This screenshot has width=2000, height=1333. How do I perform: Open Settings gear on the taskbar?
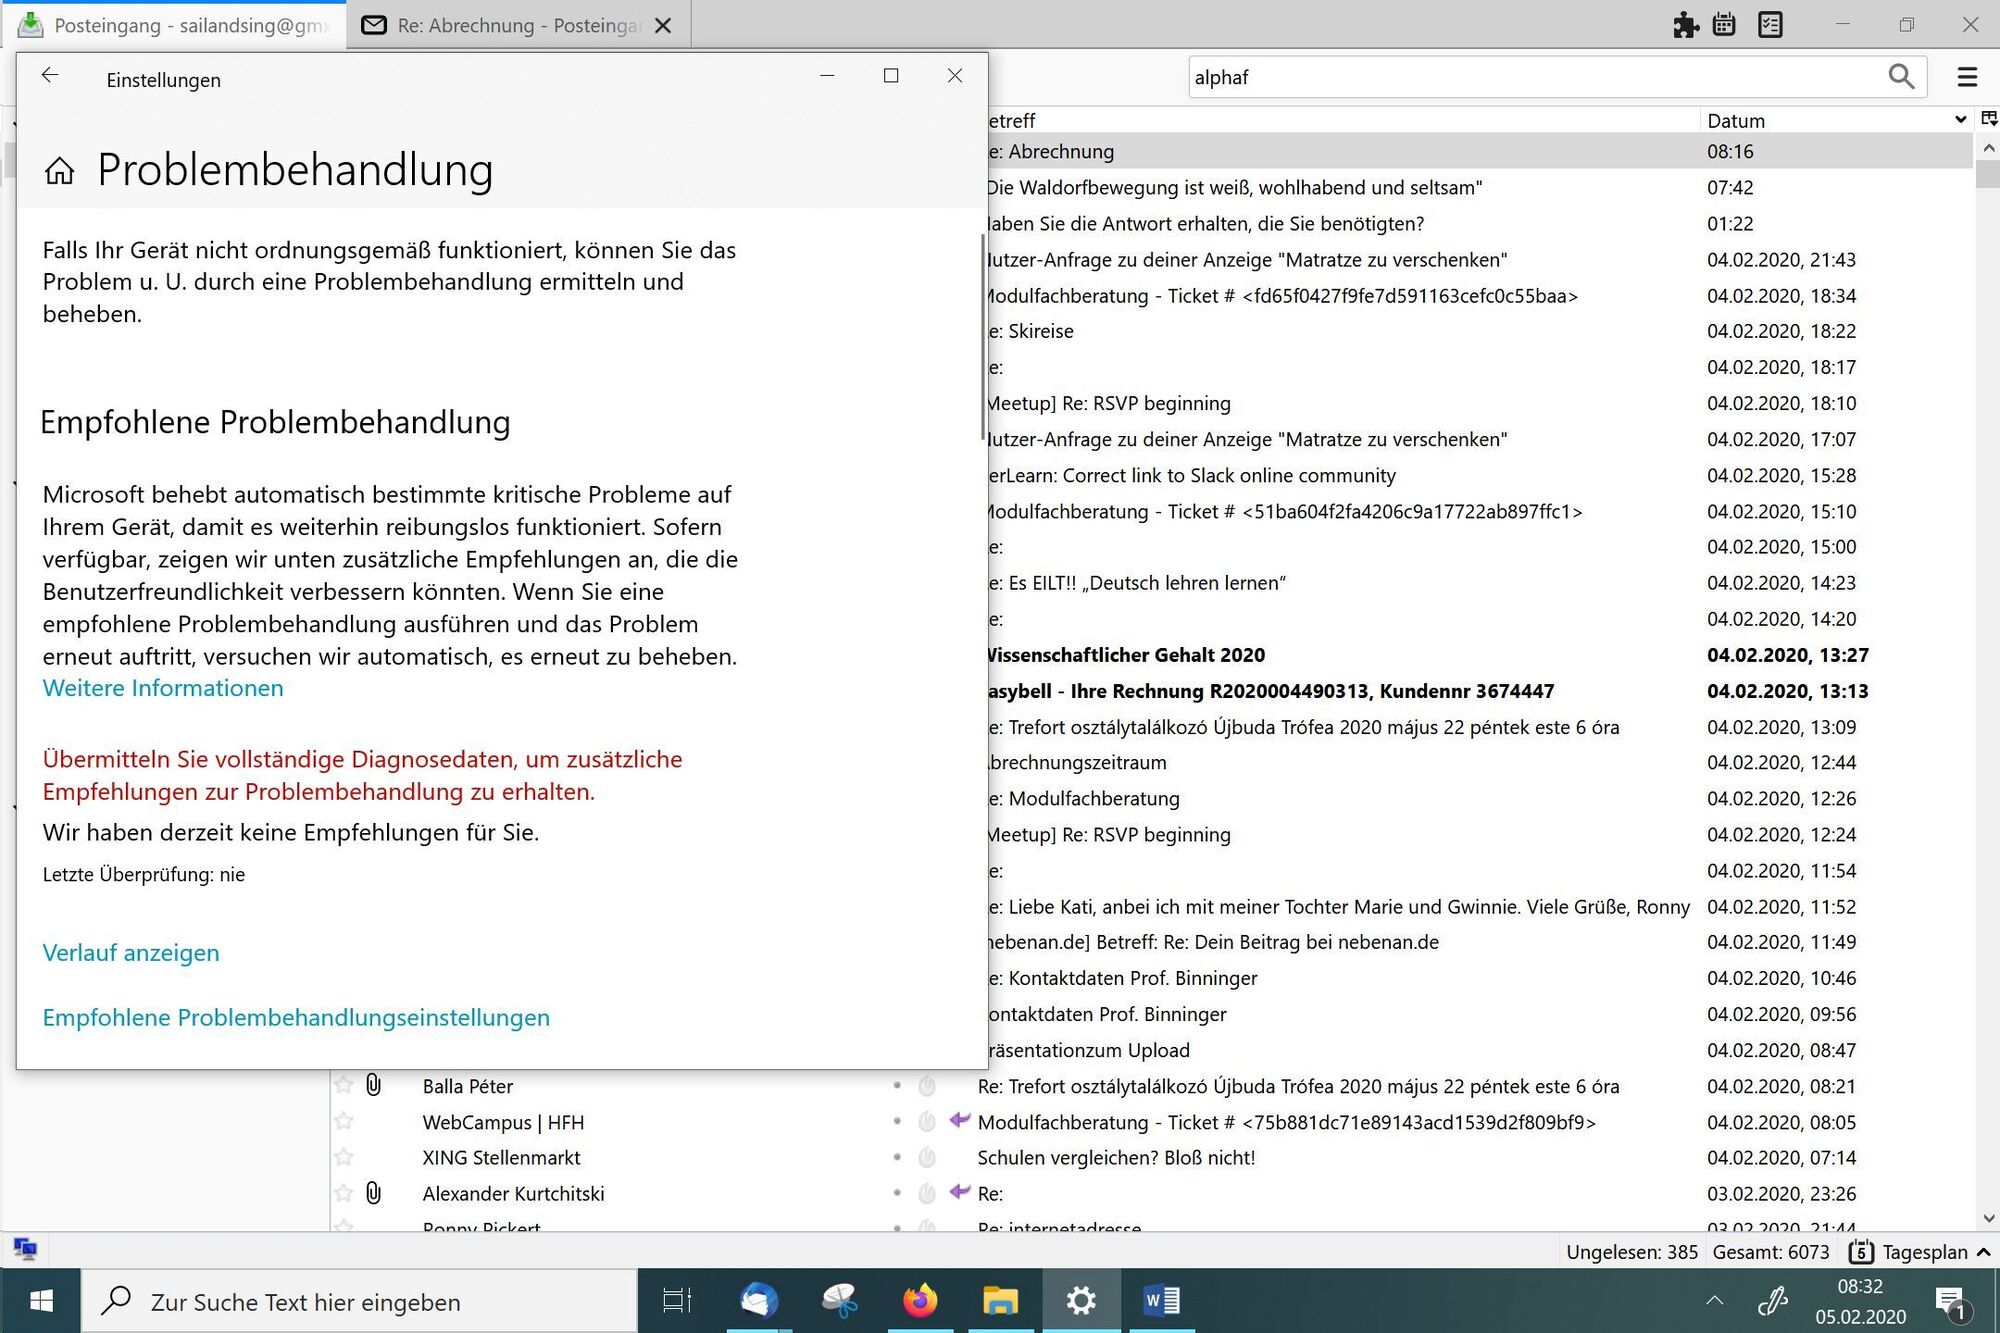tap(1081, 1301)
